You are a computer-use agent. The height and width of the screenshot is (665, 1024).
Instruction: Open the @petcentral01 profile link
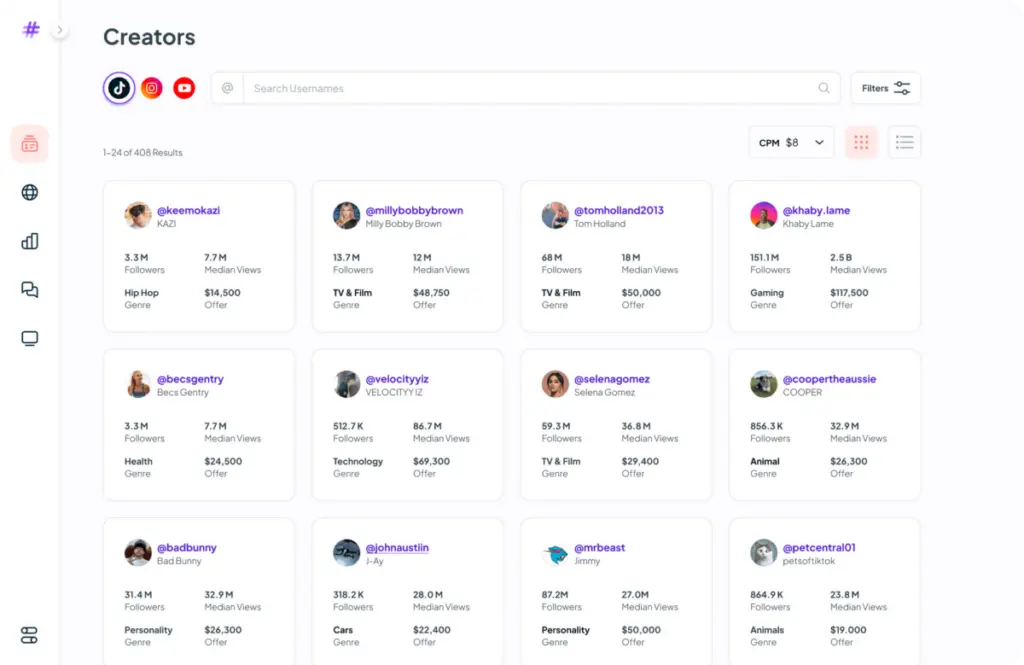[x=819, y=547]
